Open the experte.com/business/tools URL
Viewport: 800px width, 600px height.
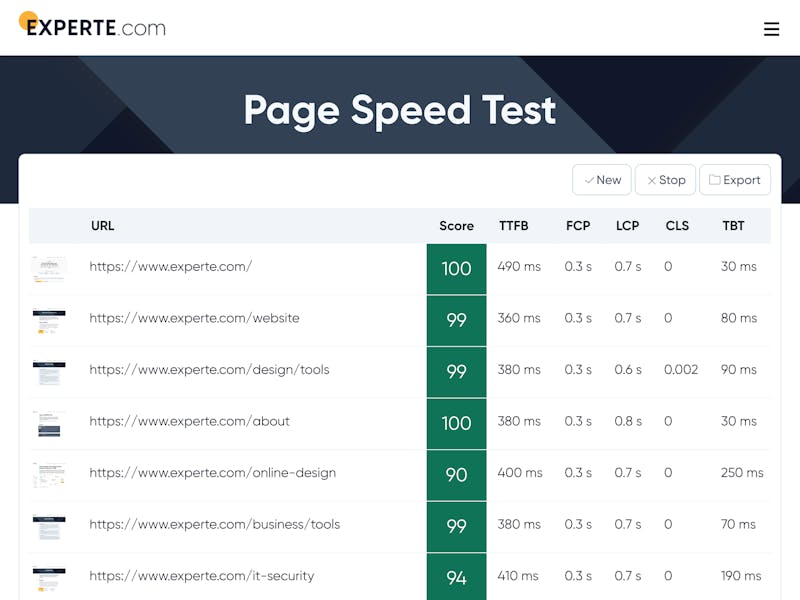(215, 524)
